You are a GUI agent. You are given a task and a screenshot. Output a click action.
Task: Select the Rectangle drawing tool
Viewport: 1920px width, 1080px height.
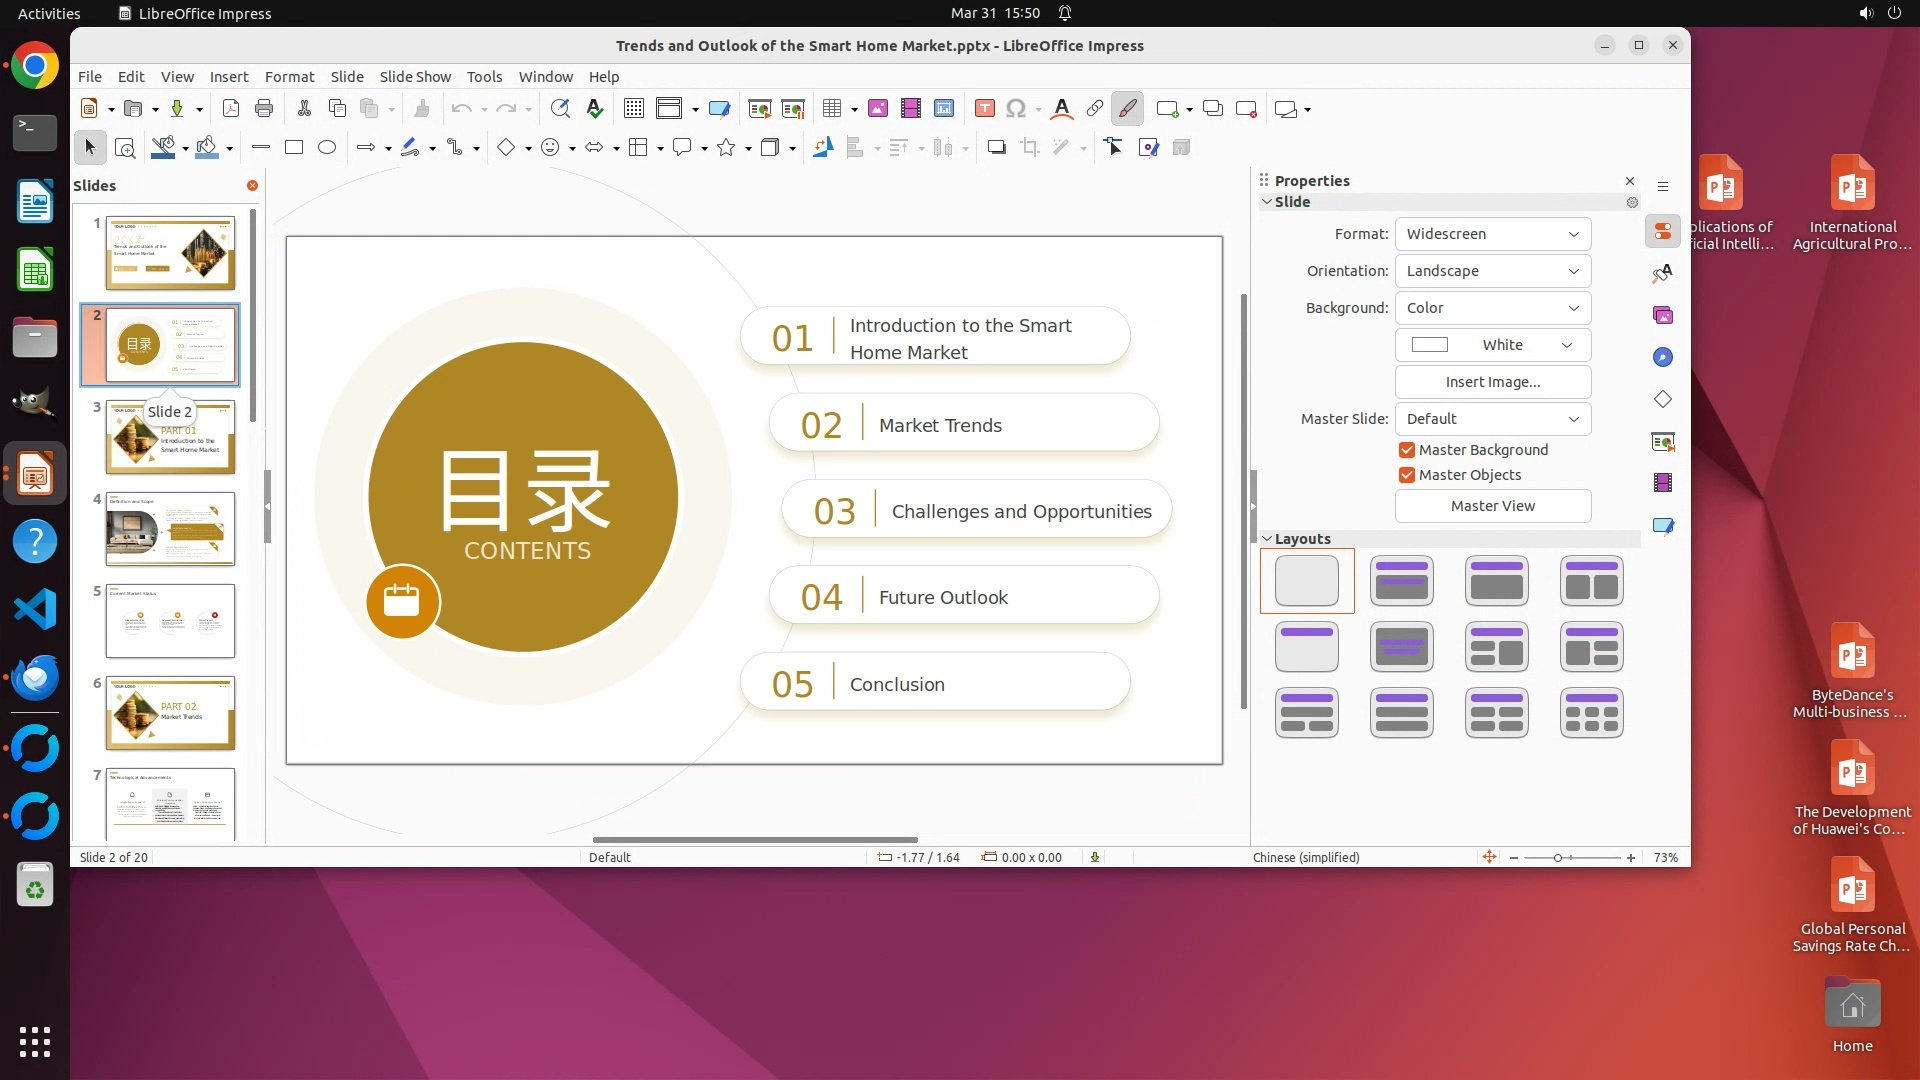[x=294, y=148]
